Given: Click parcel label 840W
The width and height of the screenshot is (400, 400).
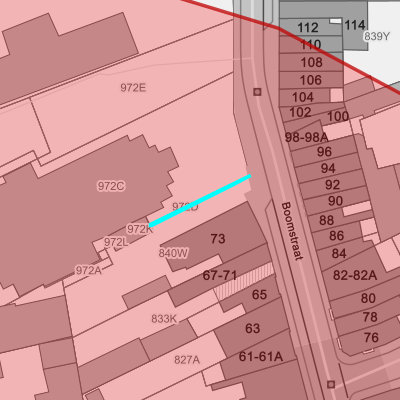Looking at the screenshot, I should [173, 253].
